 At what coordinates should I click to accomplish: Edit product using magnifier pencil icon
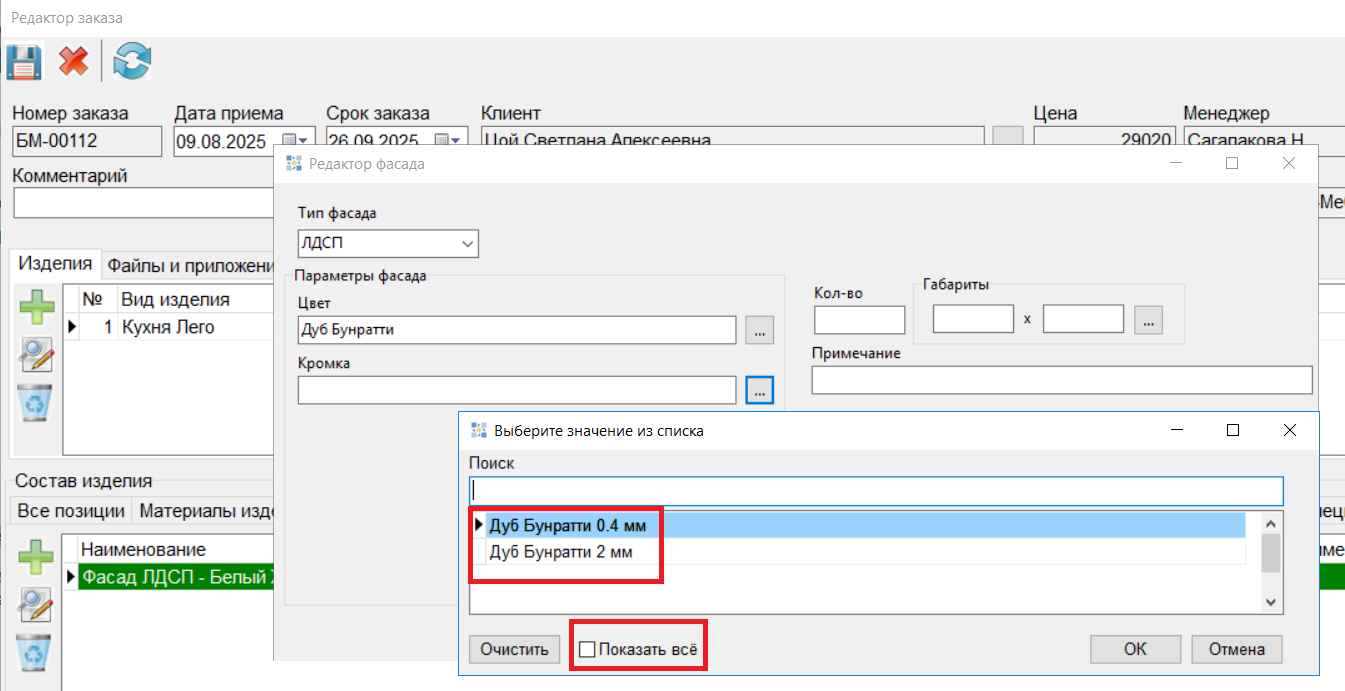pyautogui.click(x=37, y=354)
